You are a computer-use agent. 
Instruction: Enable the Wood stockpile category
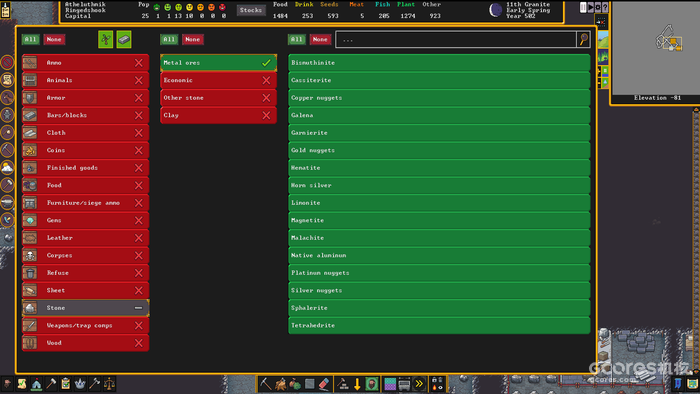pyautogui.click(x=85, y=343)
